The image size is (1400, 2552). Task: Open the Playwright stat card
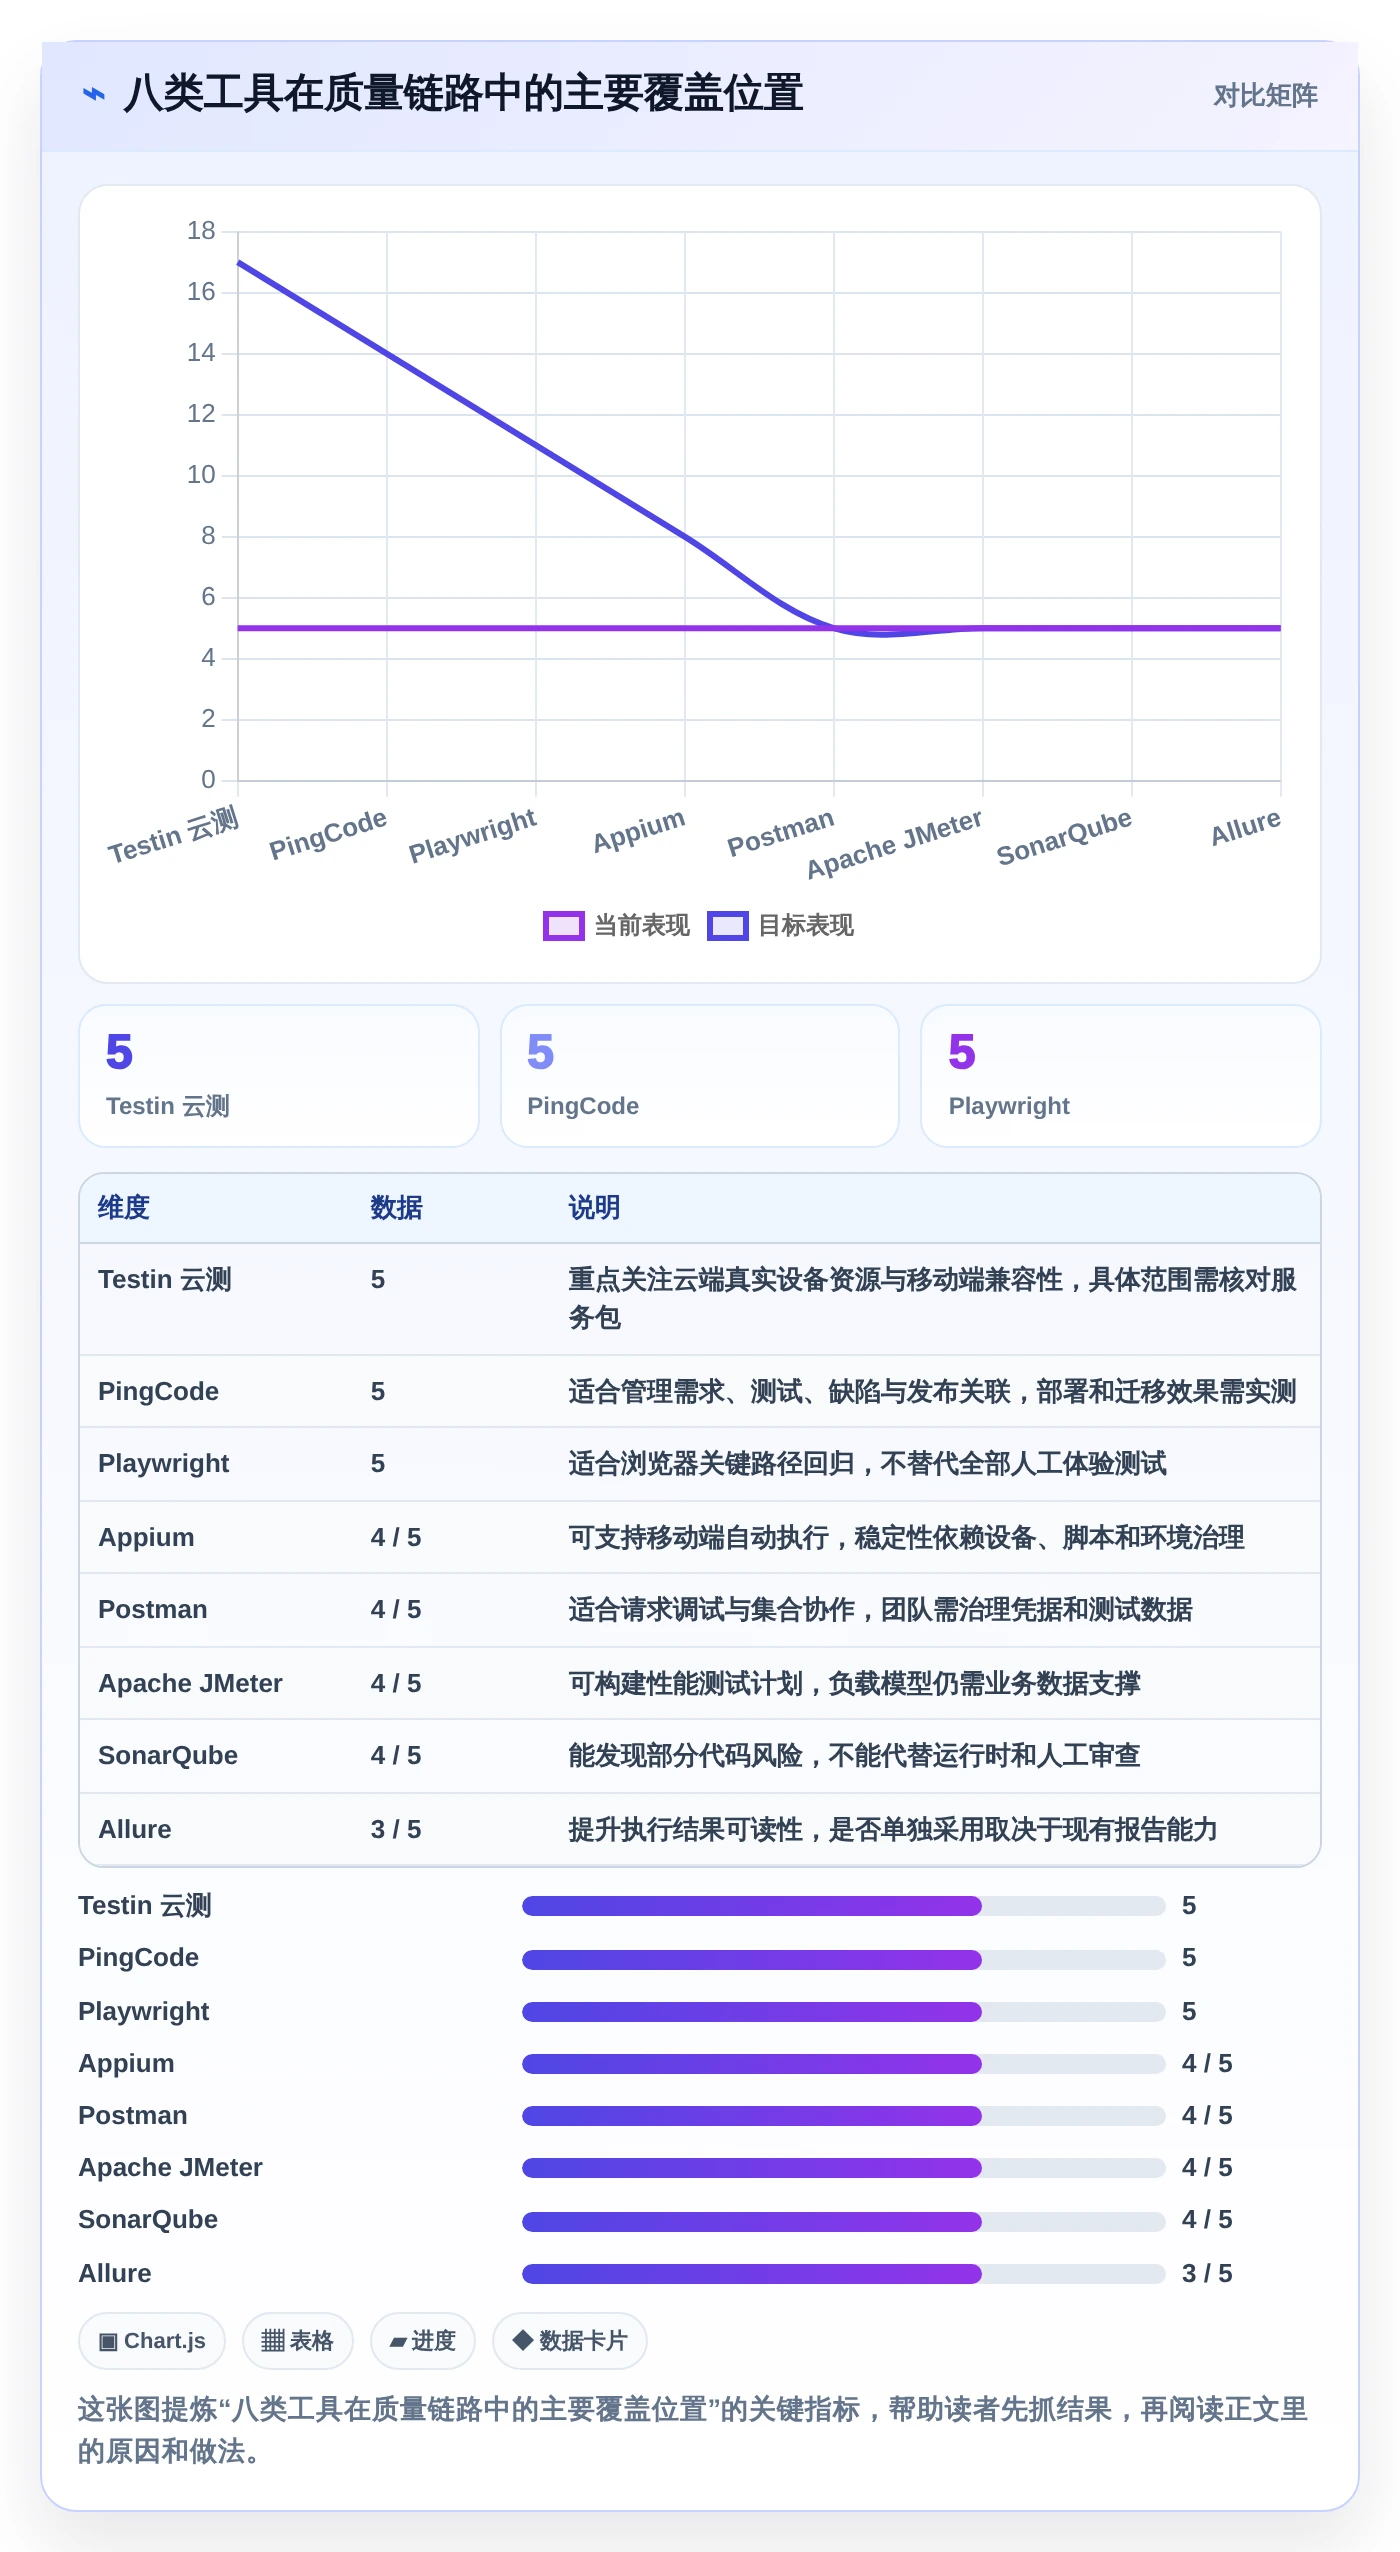[1121, 1076]
